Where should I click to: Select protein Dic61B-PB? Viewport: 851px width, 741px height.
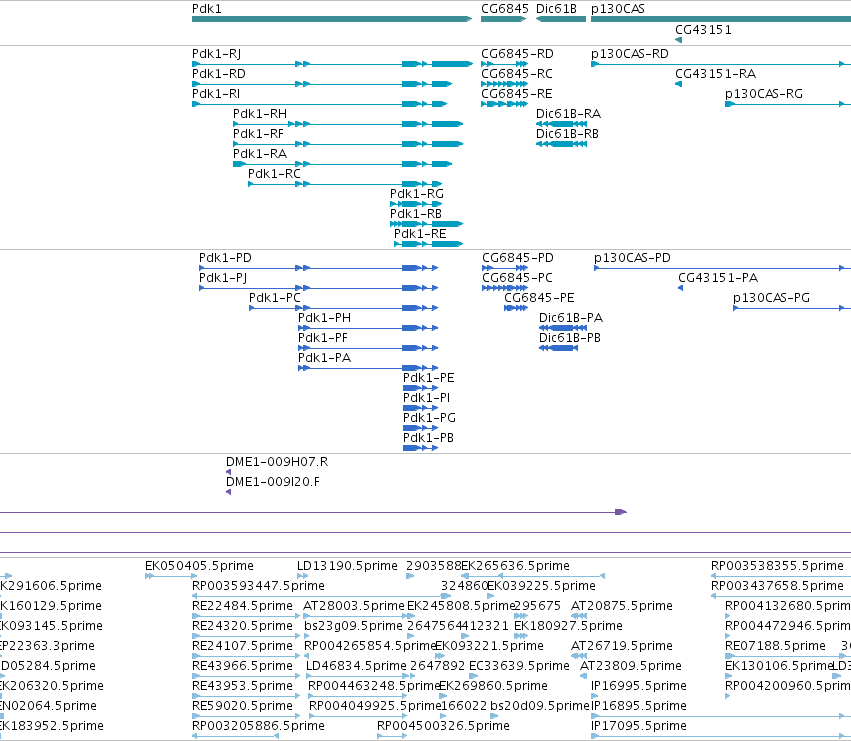558,348
